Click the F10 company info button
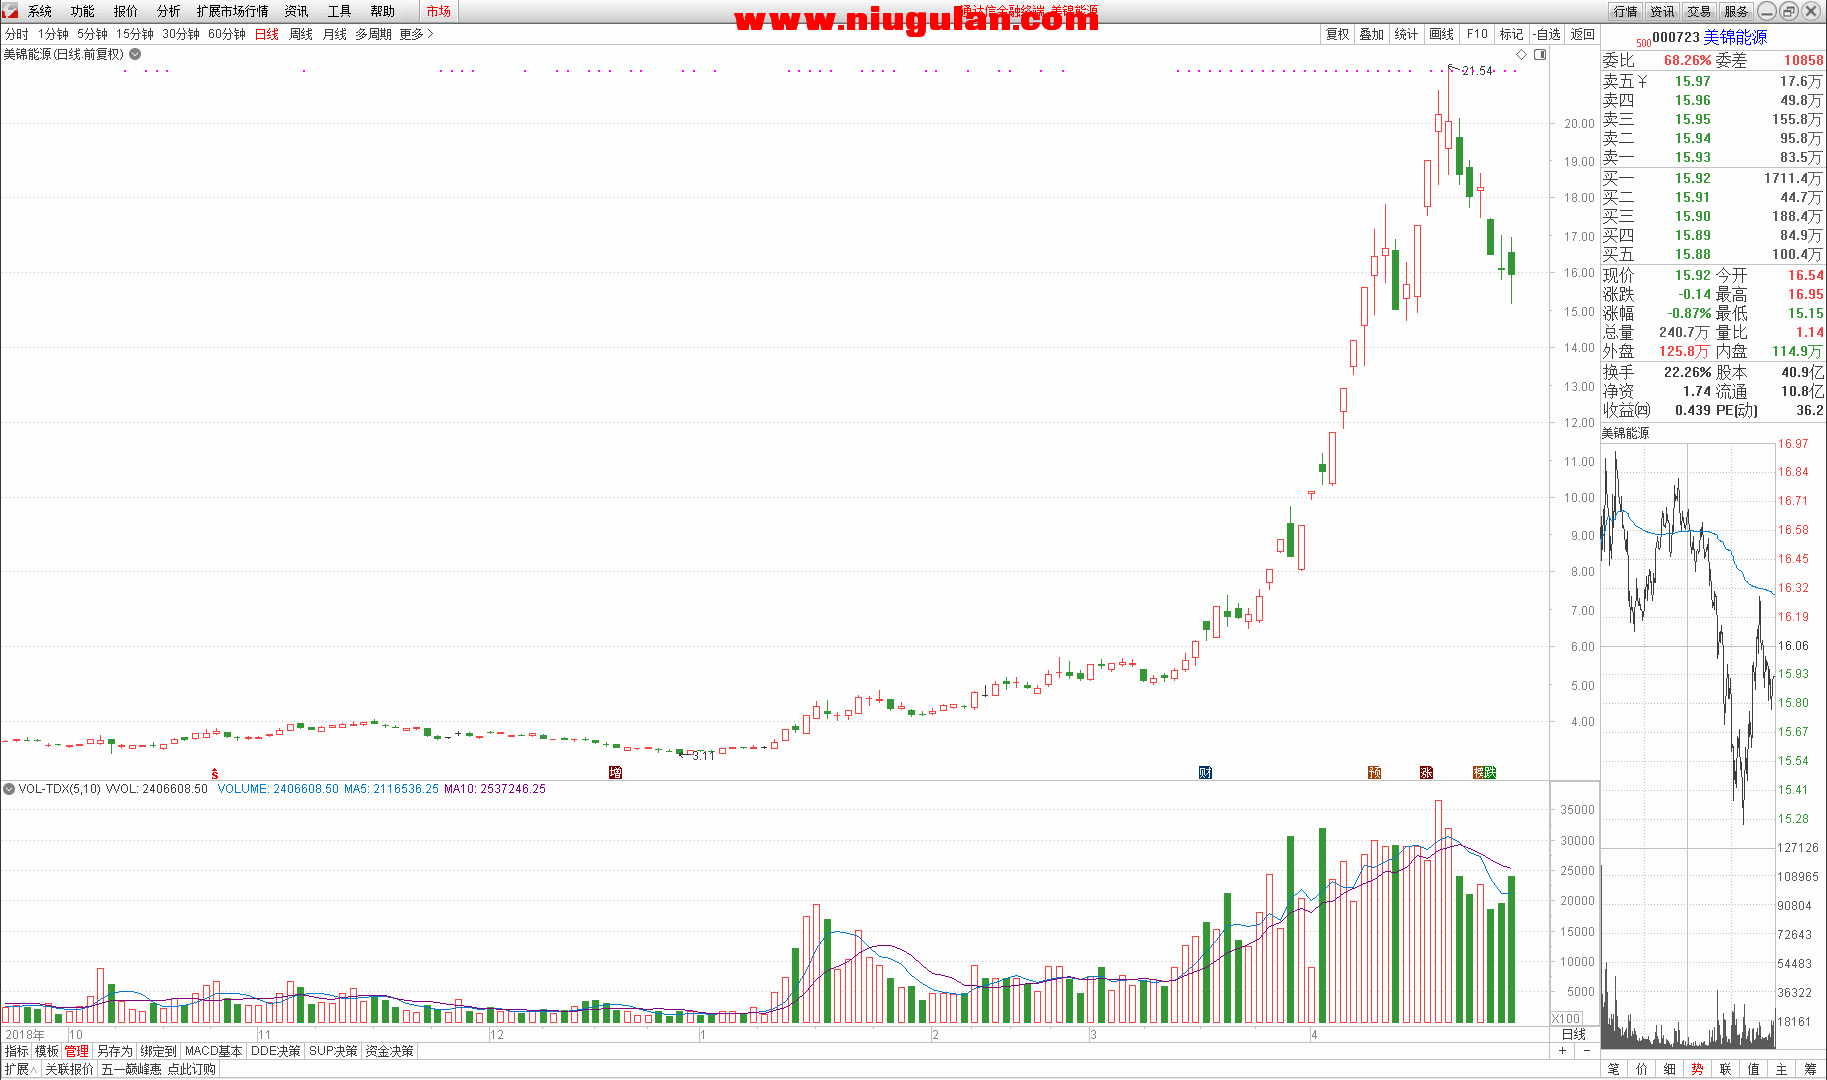The height and width of the screenshot is (1080, 1827). coord(1477,34)
